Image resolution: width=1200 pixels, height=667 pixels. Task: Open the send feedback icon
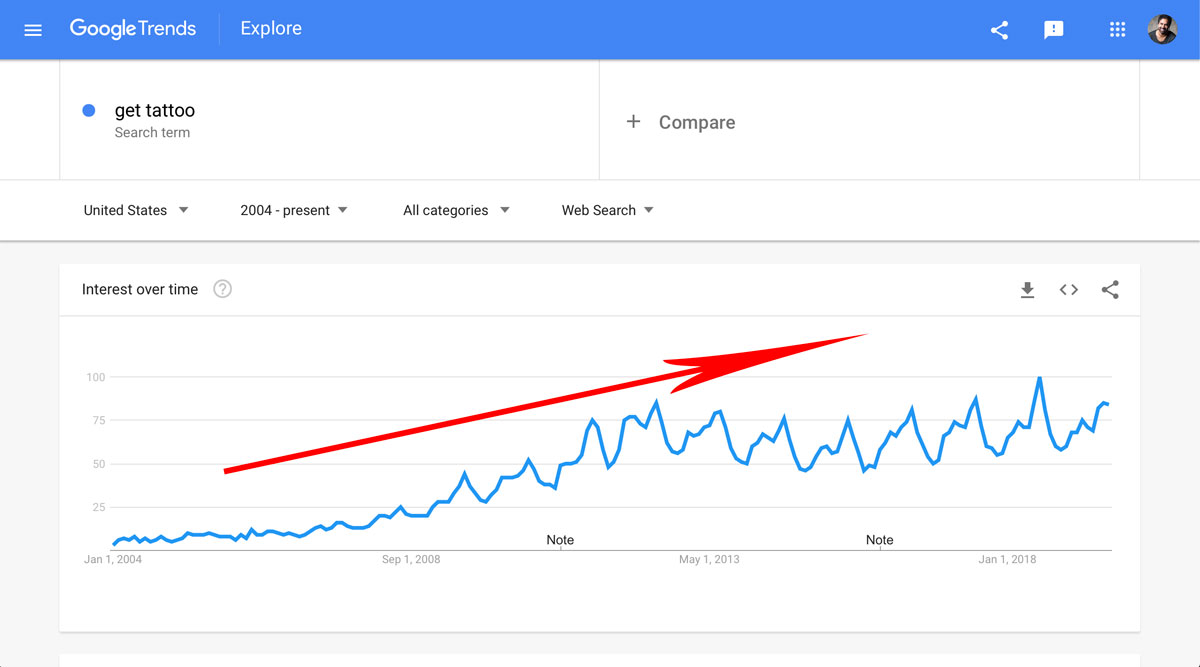click(1053, 30)
